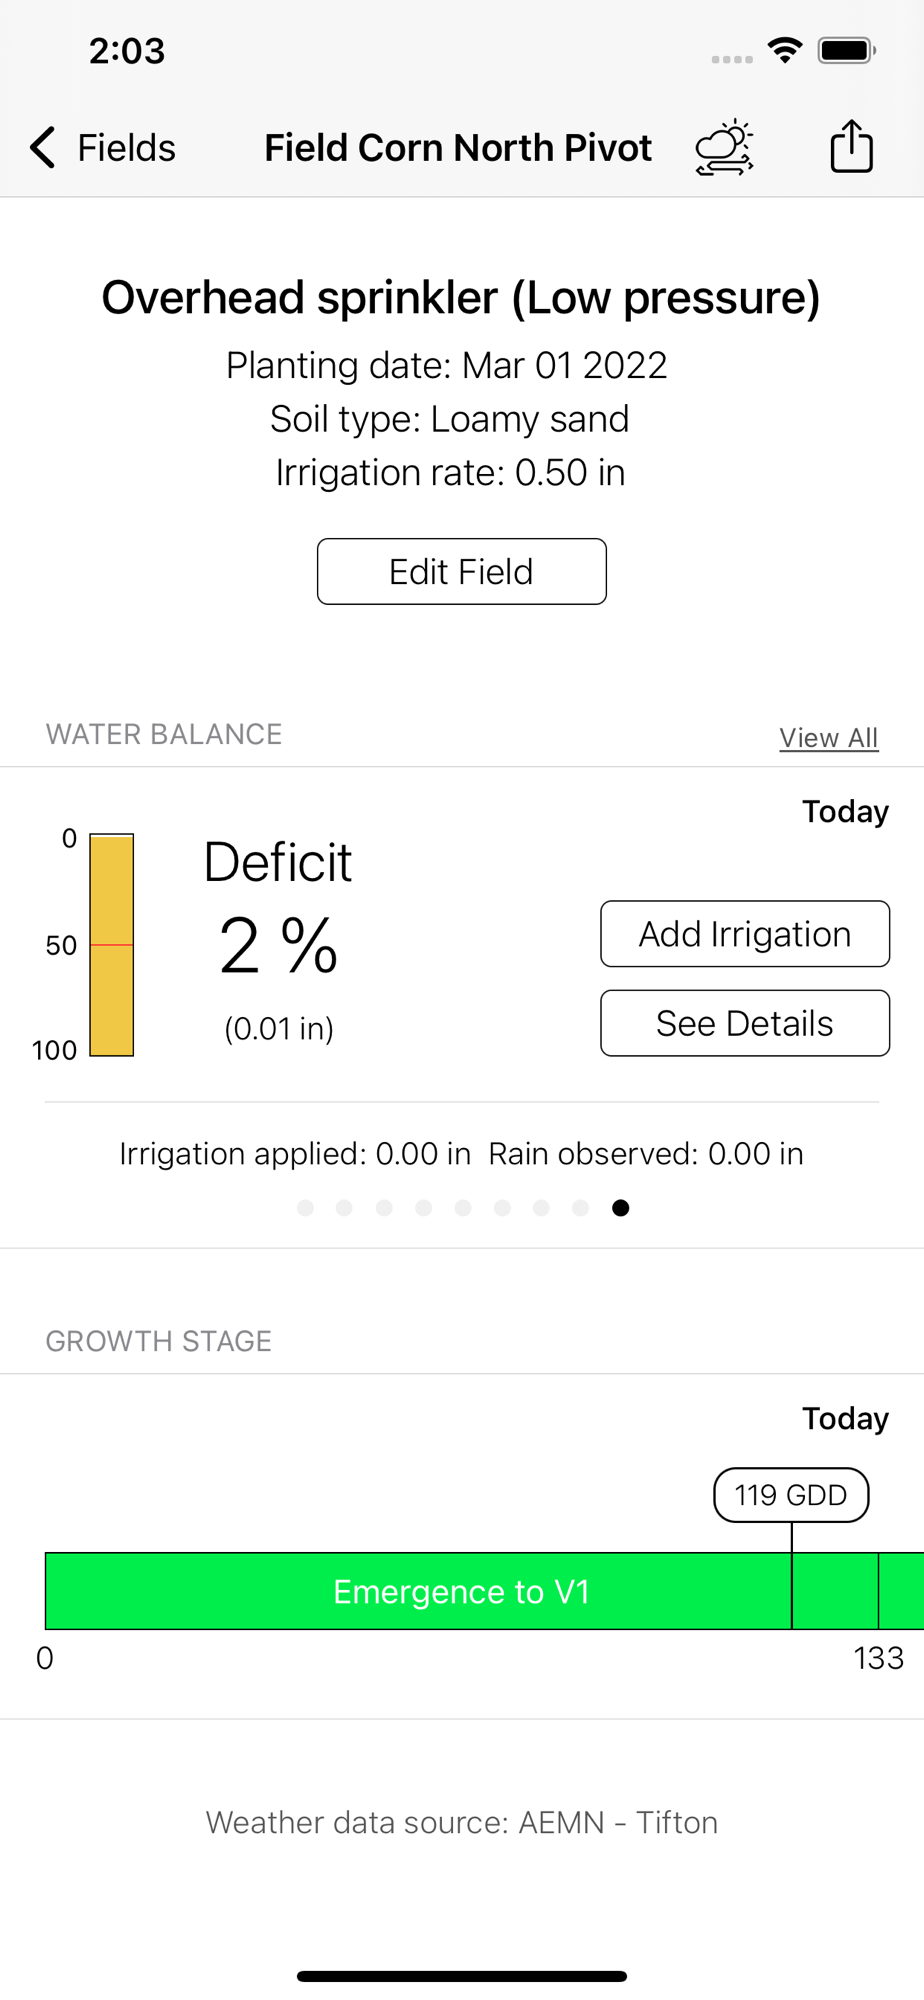The width and height of the screenshot is (924, 2000).
Task: Tap the share icon
Action: click(x=851, y=147)
